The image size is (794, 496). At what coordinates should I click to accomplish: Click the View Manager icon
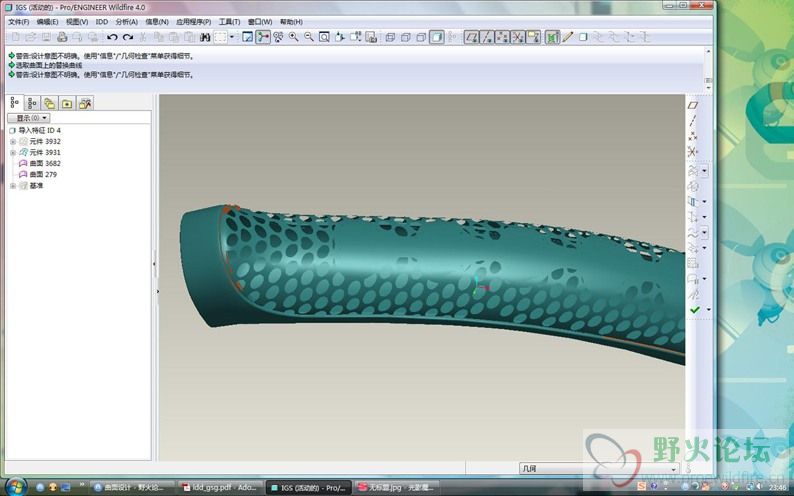[371, 37]
